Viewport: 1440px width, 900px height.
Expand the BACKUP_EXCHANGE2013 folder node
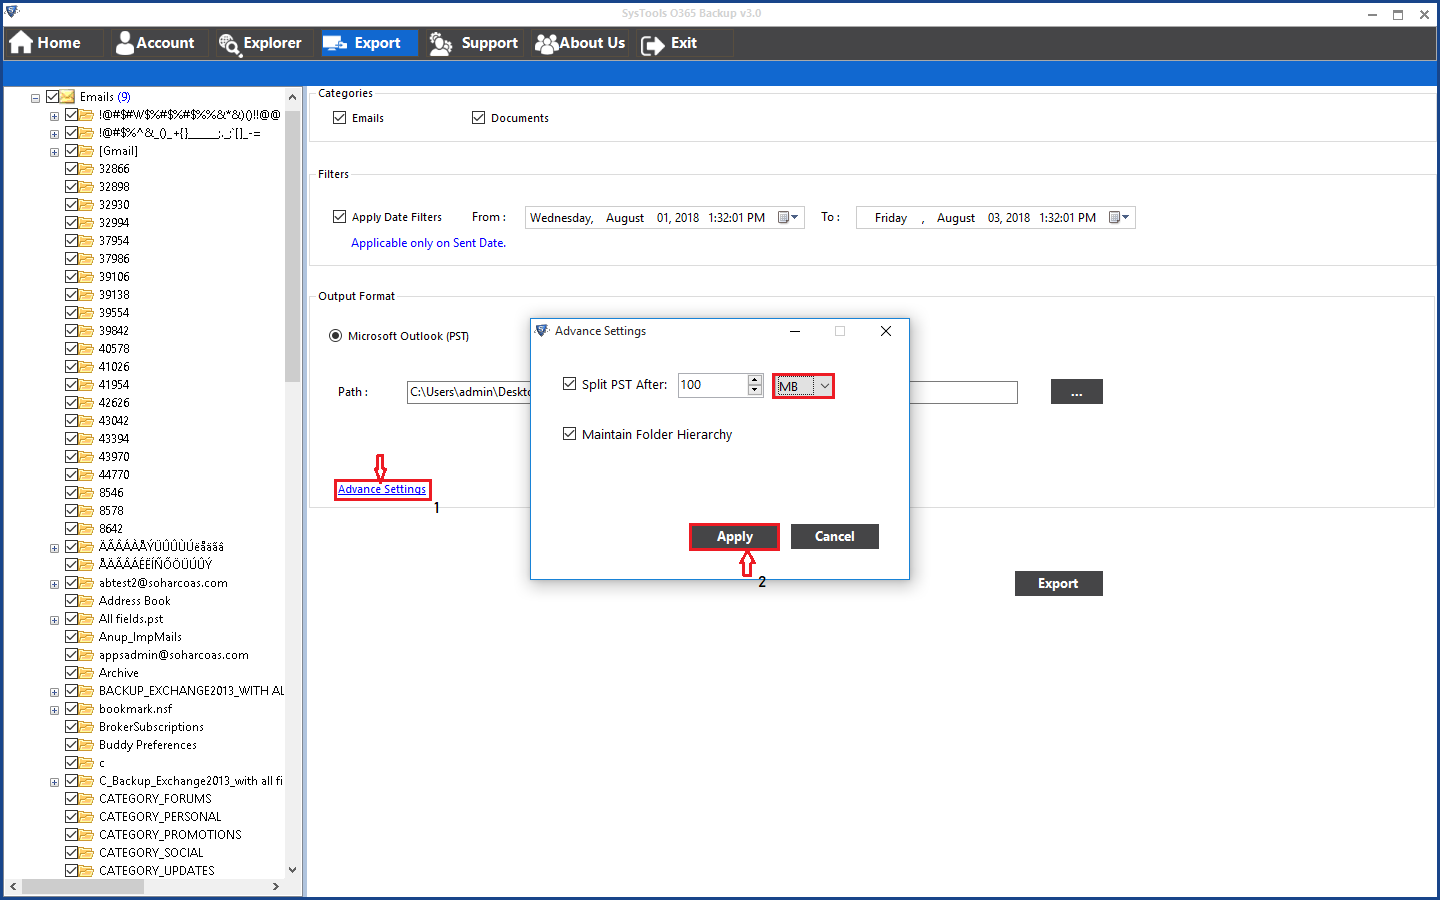pos(54,692)
